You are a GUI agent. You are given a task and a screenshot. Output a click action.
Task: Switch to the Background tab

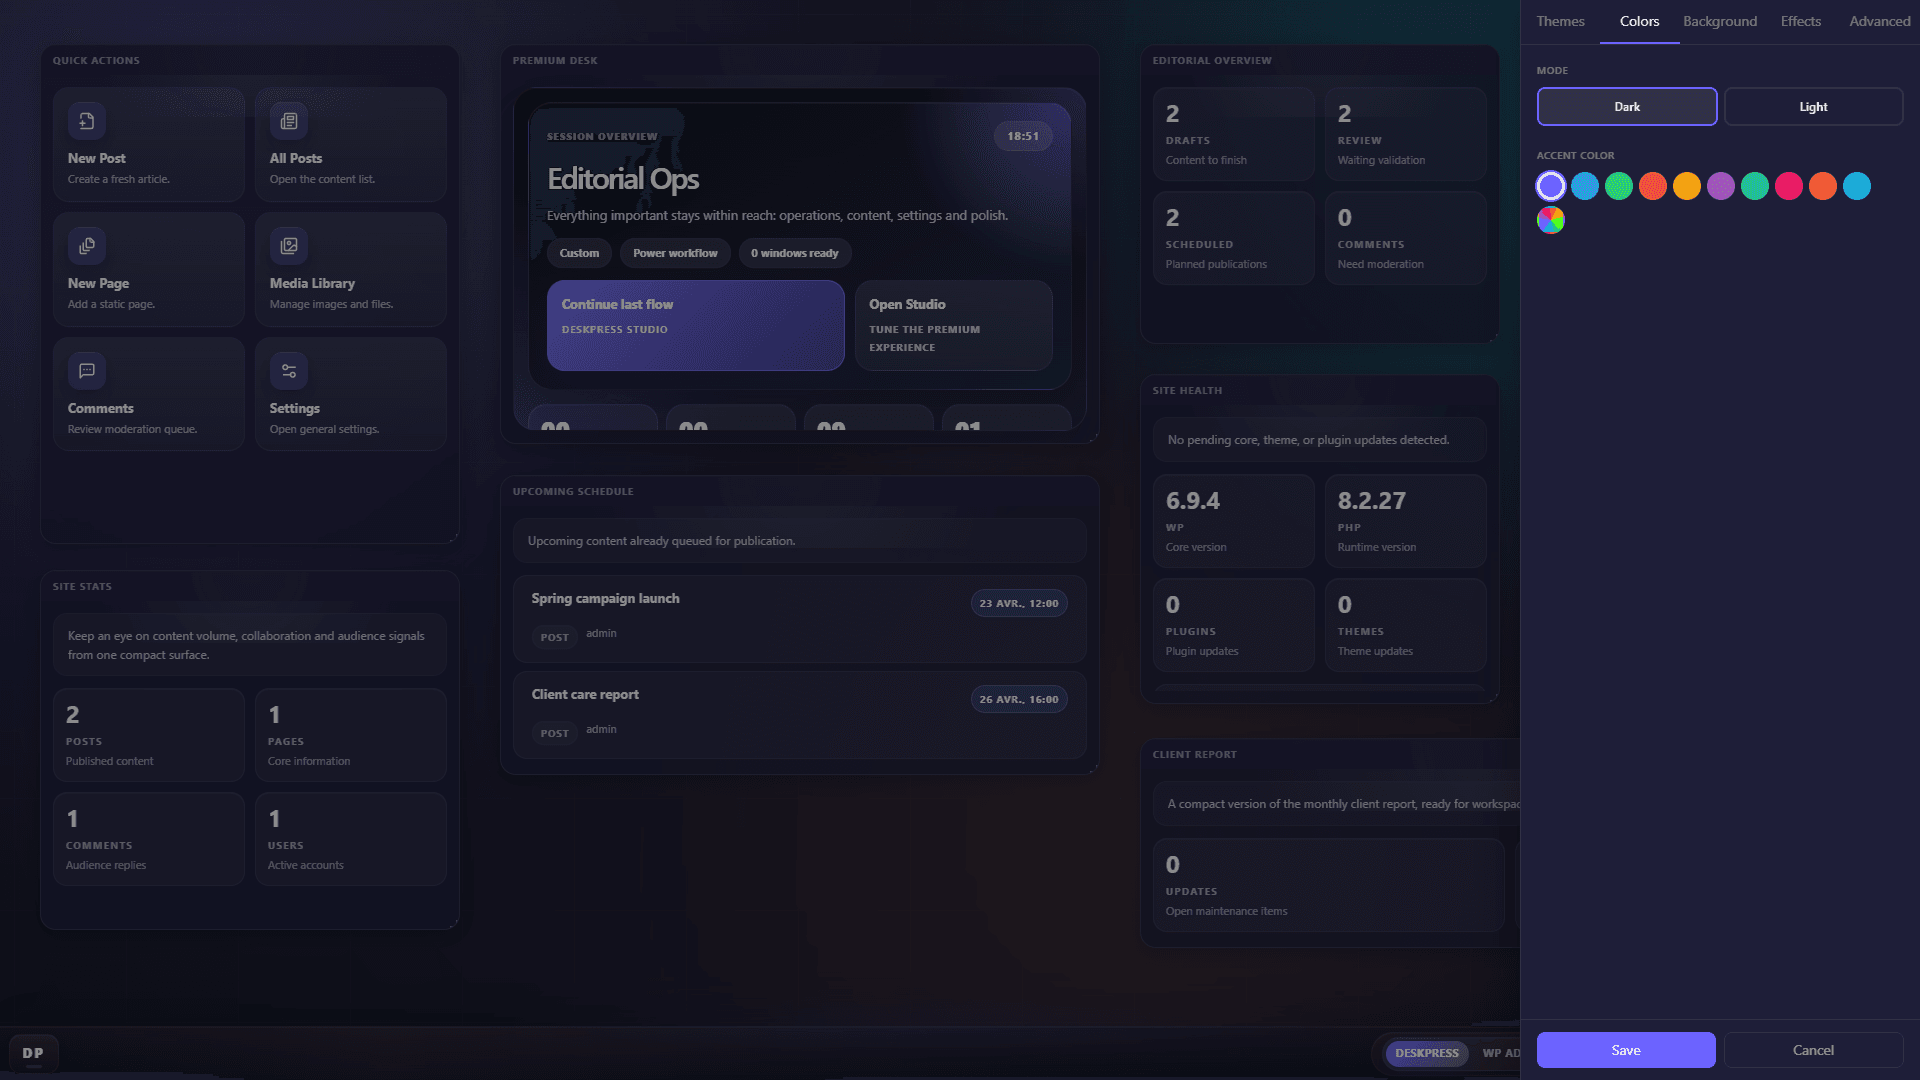pos(1718,21)
